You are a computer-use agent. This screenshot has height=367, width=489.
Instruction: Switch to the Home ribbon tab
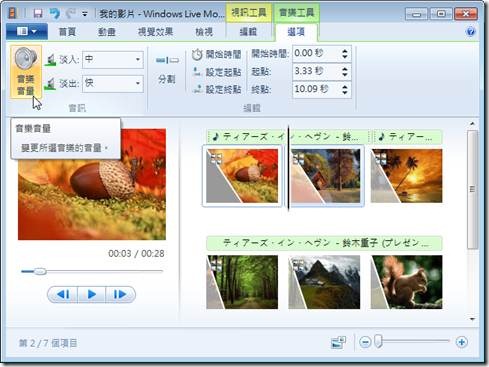point(67,32)
